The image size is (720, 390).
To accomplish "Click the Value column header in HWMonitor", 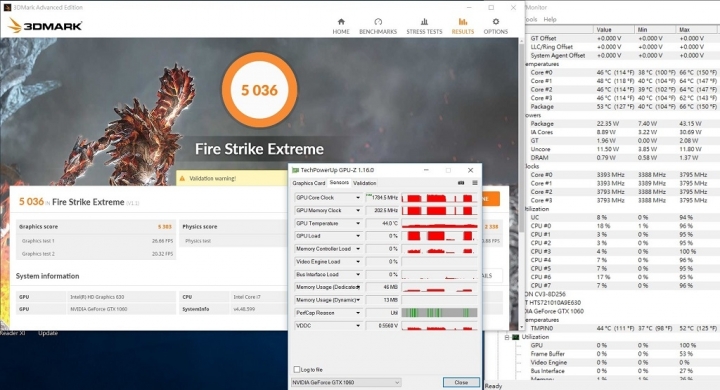I will coord(613,29).
